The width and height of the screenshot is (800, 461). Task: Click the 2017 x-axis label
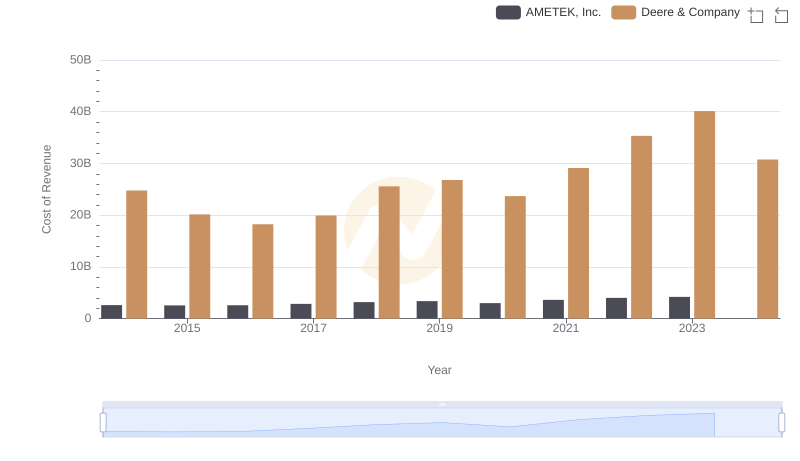point(313,328)
